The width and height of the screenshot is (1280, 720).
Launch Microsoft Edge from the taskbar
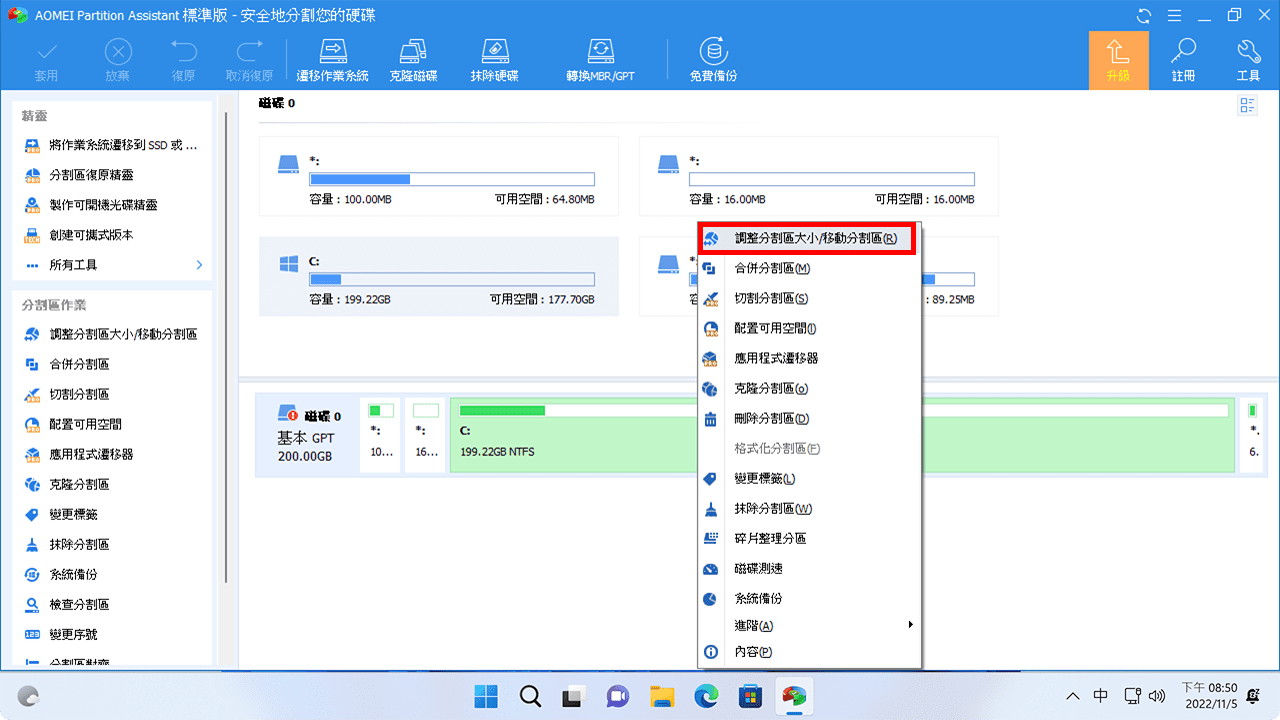706,696
